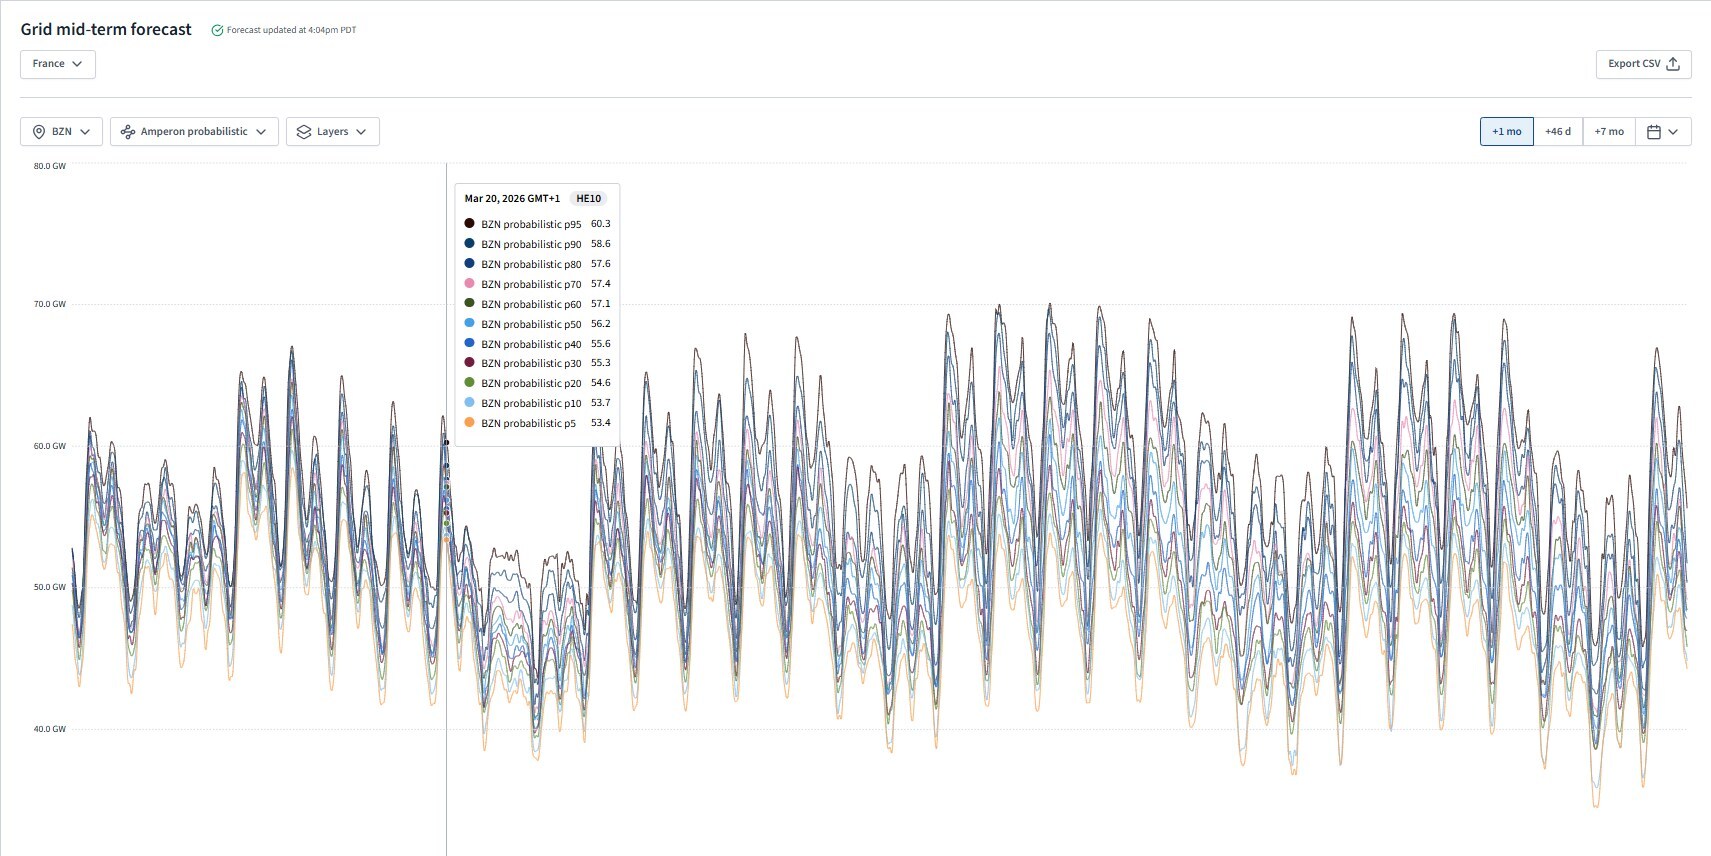
Task: Click the BZN probabilistic p40 tooltip row
Action: pos(537,344)
